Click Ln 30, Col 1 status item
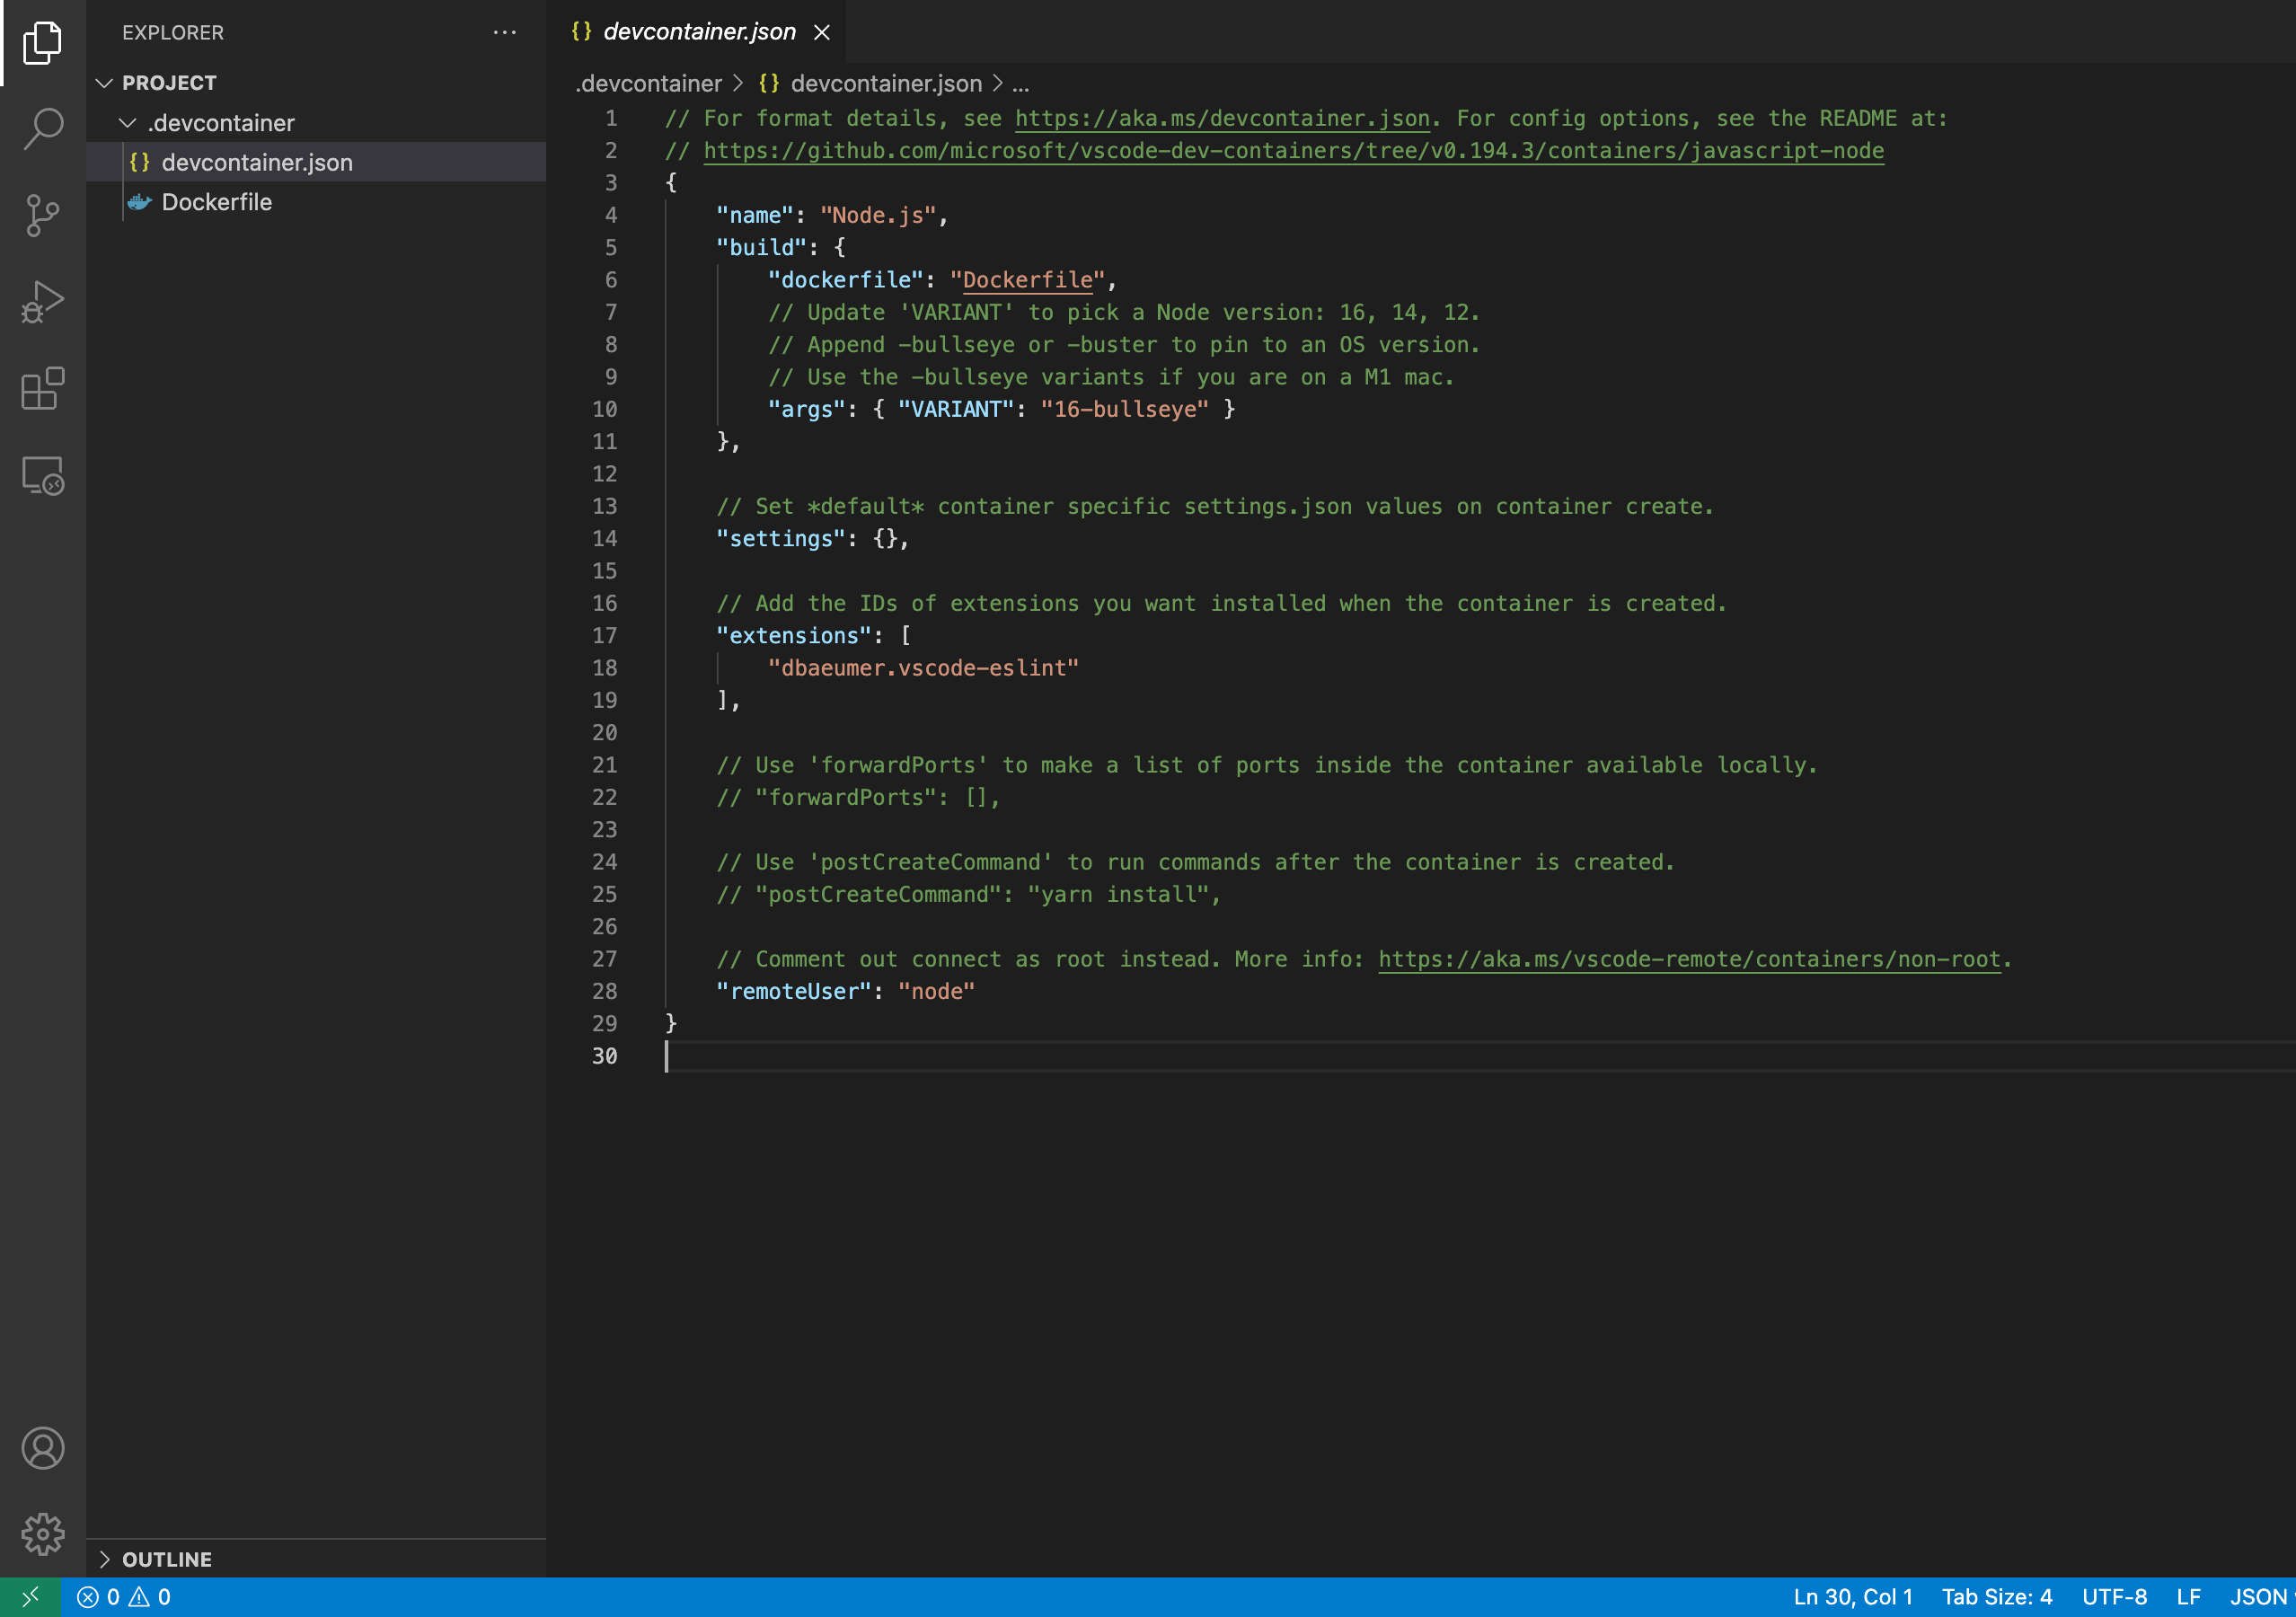This screenshot has height=1617, width=2296. click(x=1853, y=1597)
